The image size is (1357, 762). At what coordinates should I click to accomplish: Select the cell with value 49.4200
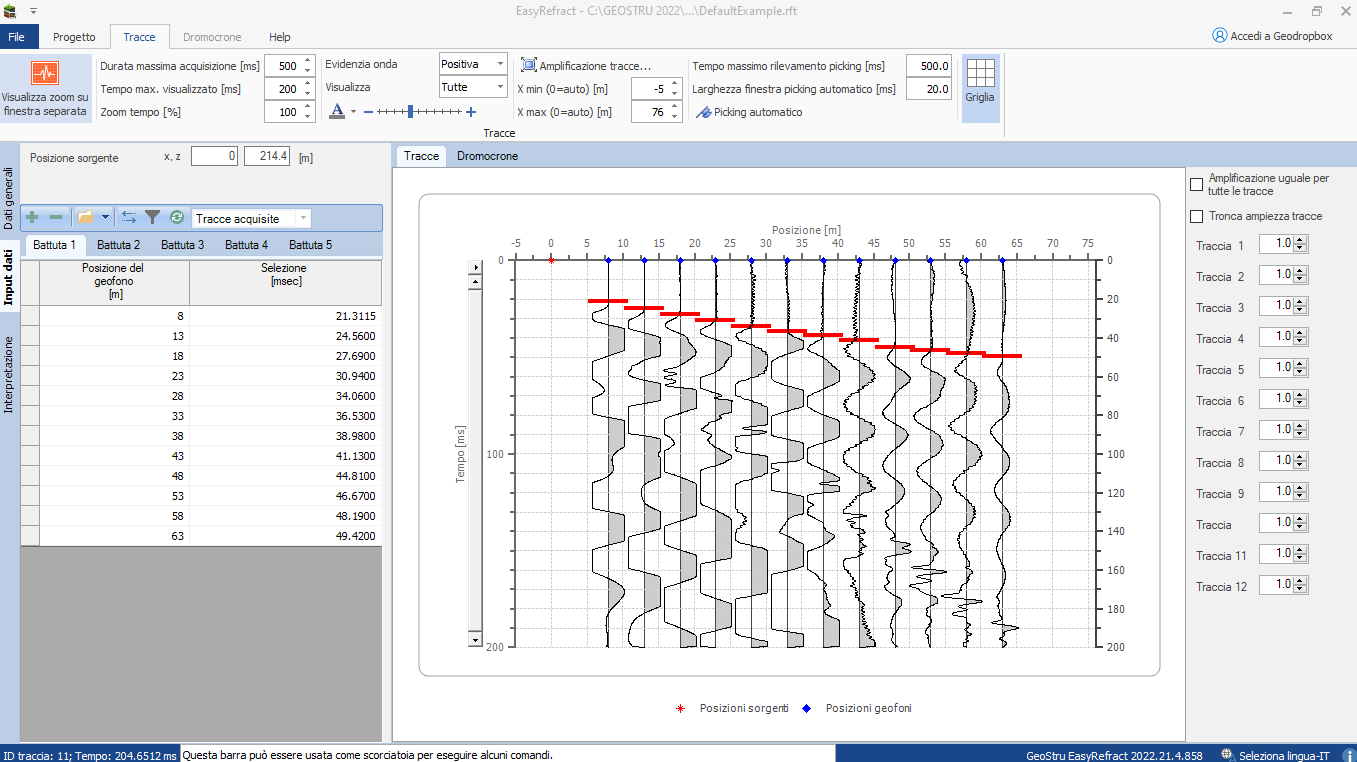click(x=285, y=536)
